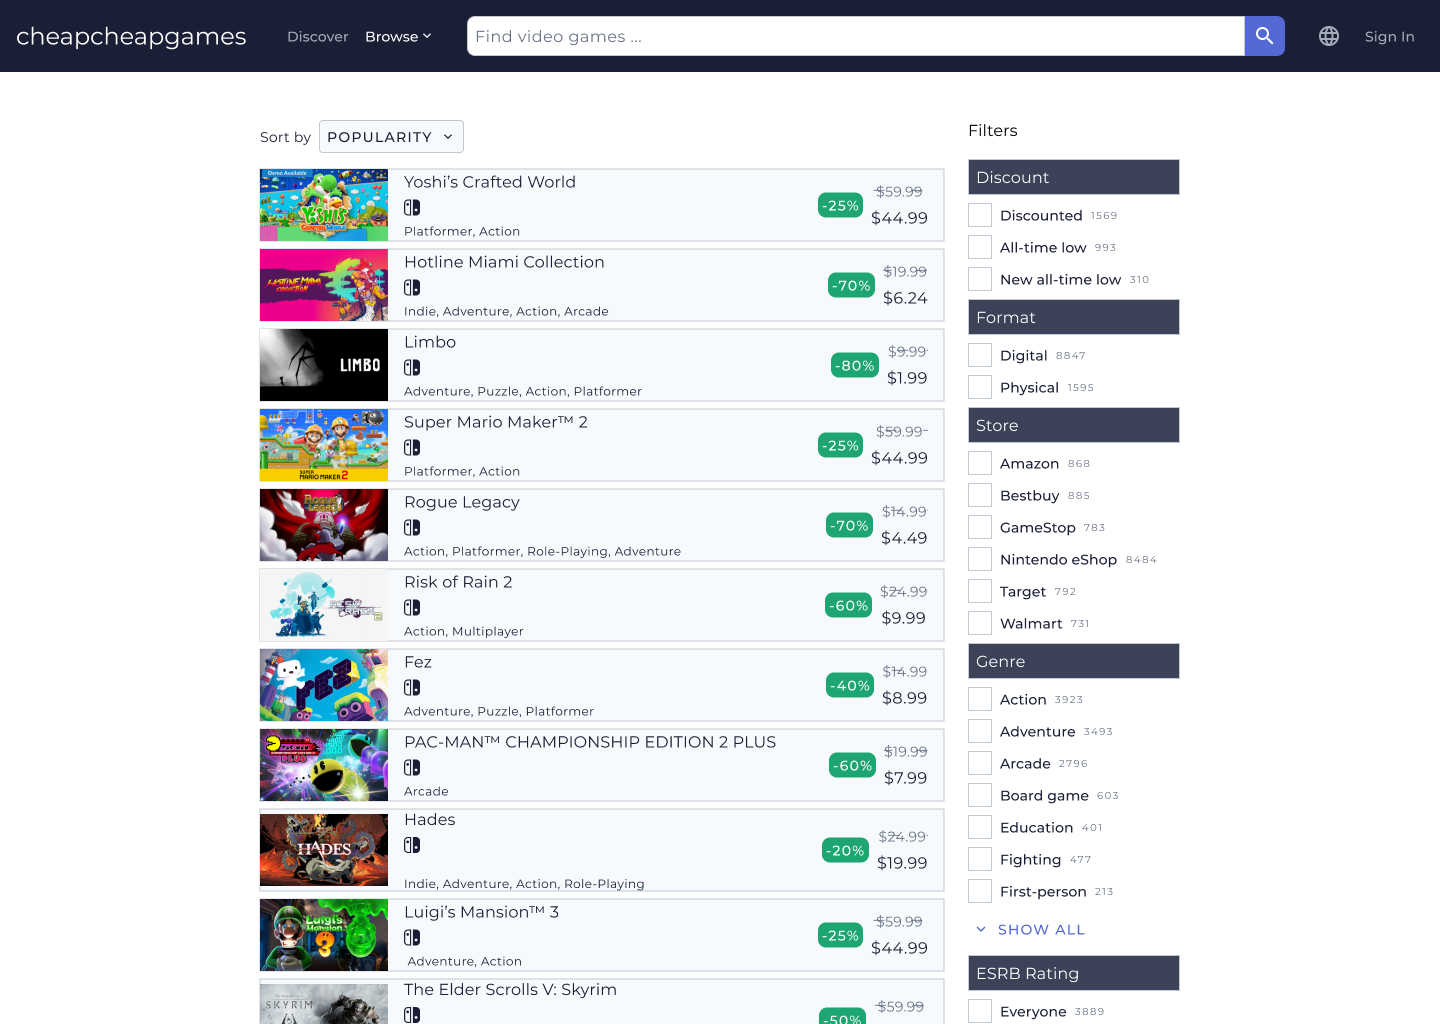Open the globe language selector icon
Viewport: 1440px width, 1024px height.
pyautogui.click(x=1328, y=35)
